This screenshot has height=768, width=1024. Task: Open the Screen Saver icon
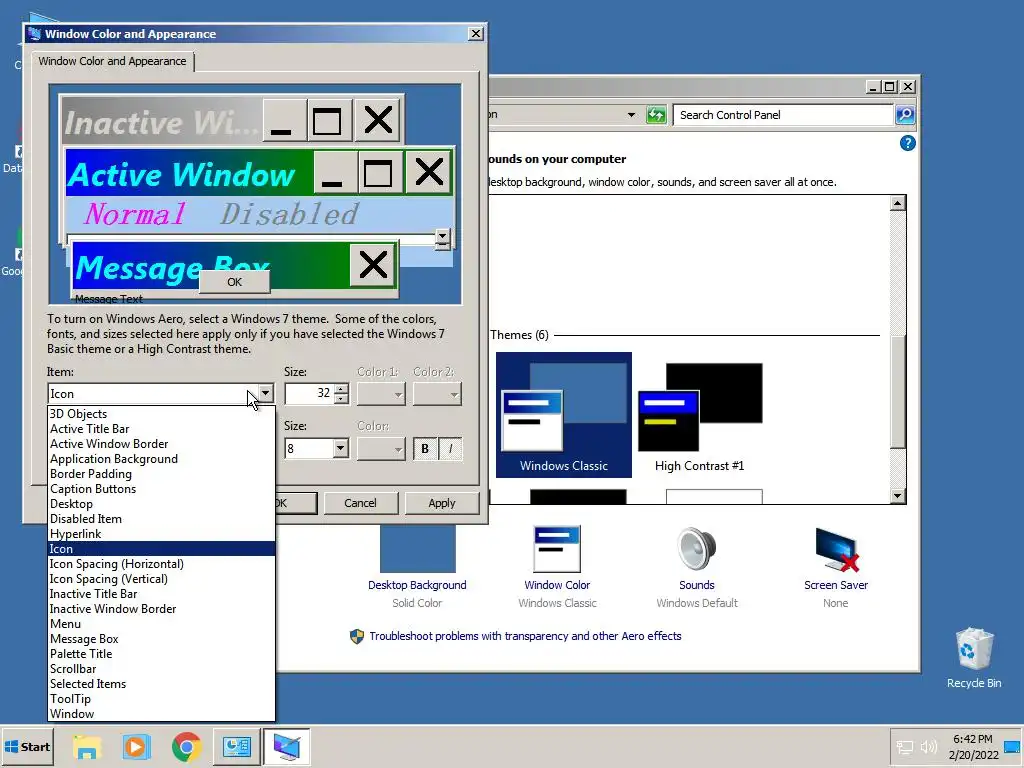(x=836, y=549)
